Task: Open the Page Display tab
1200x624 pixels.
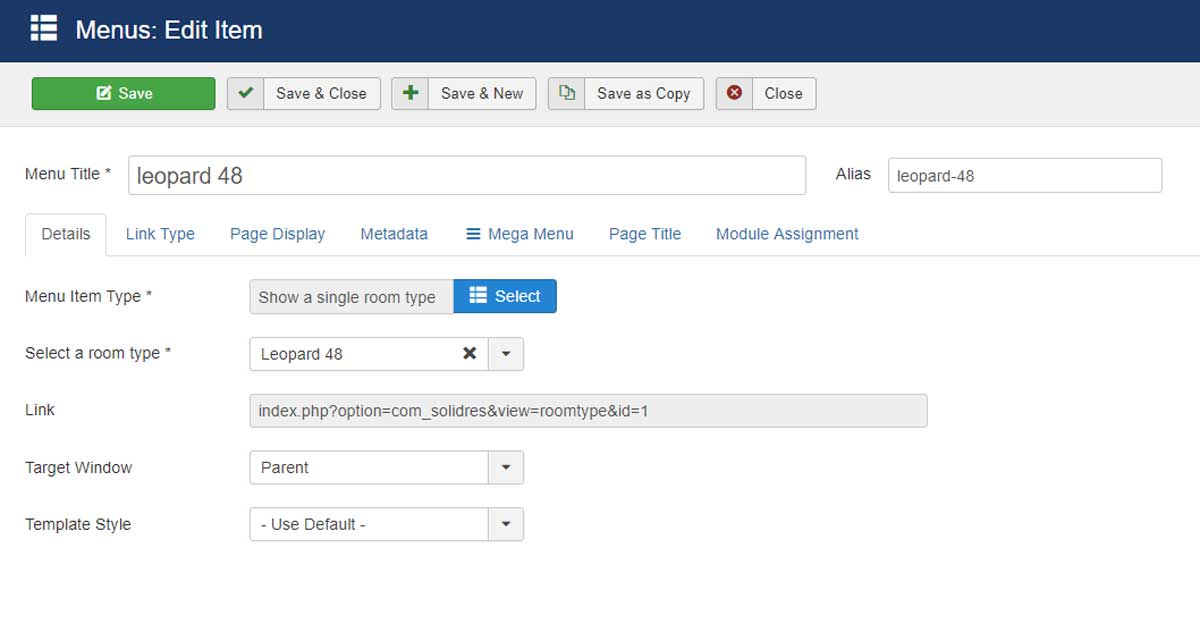Action: click(x=277, y=234)
